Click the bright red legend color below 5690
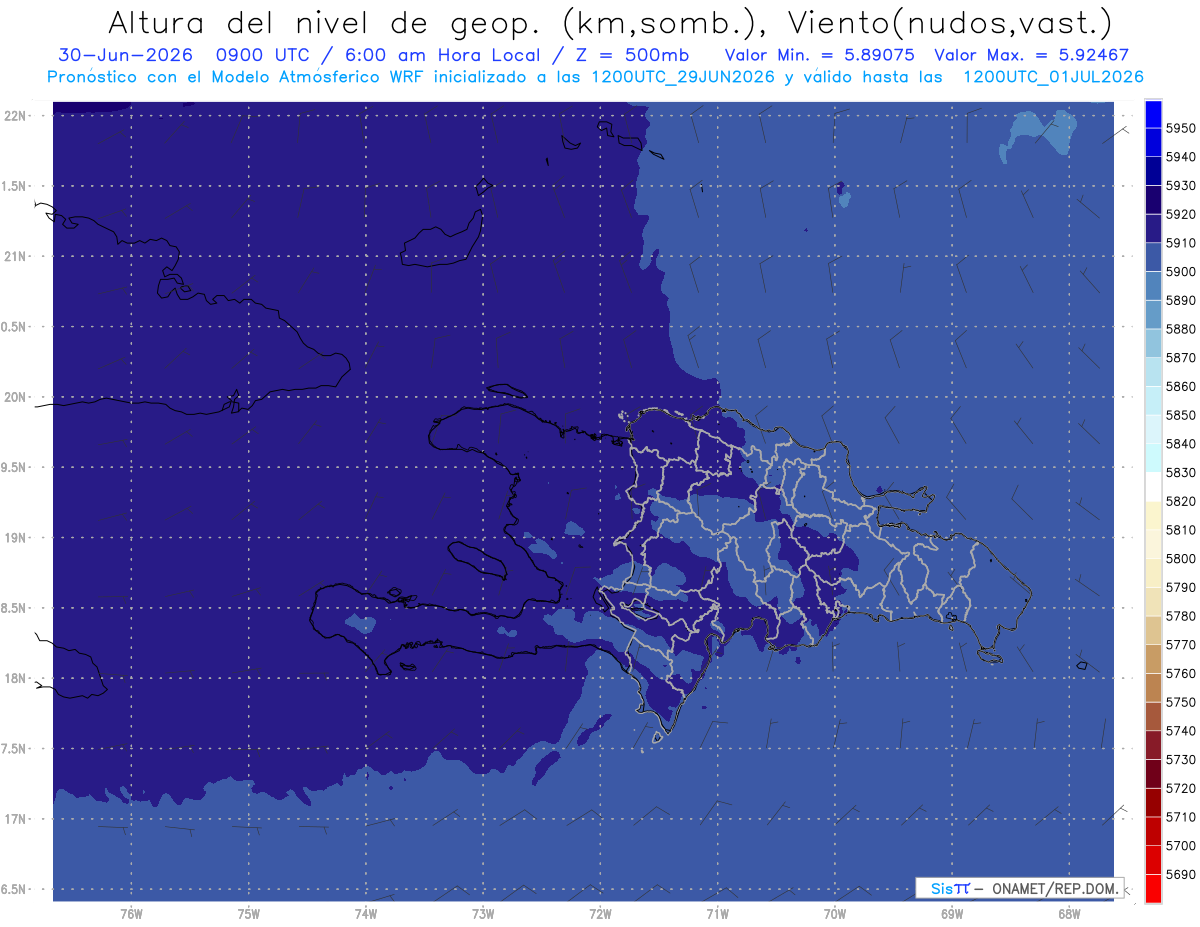Image resolution: width=1200 pixels, height=927 pixels. [x=1153, y=888]
